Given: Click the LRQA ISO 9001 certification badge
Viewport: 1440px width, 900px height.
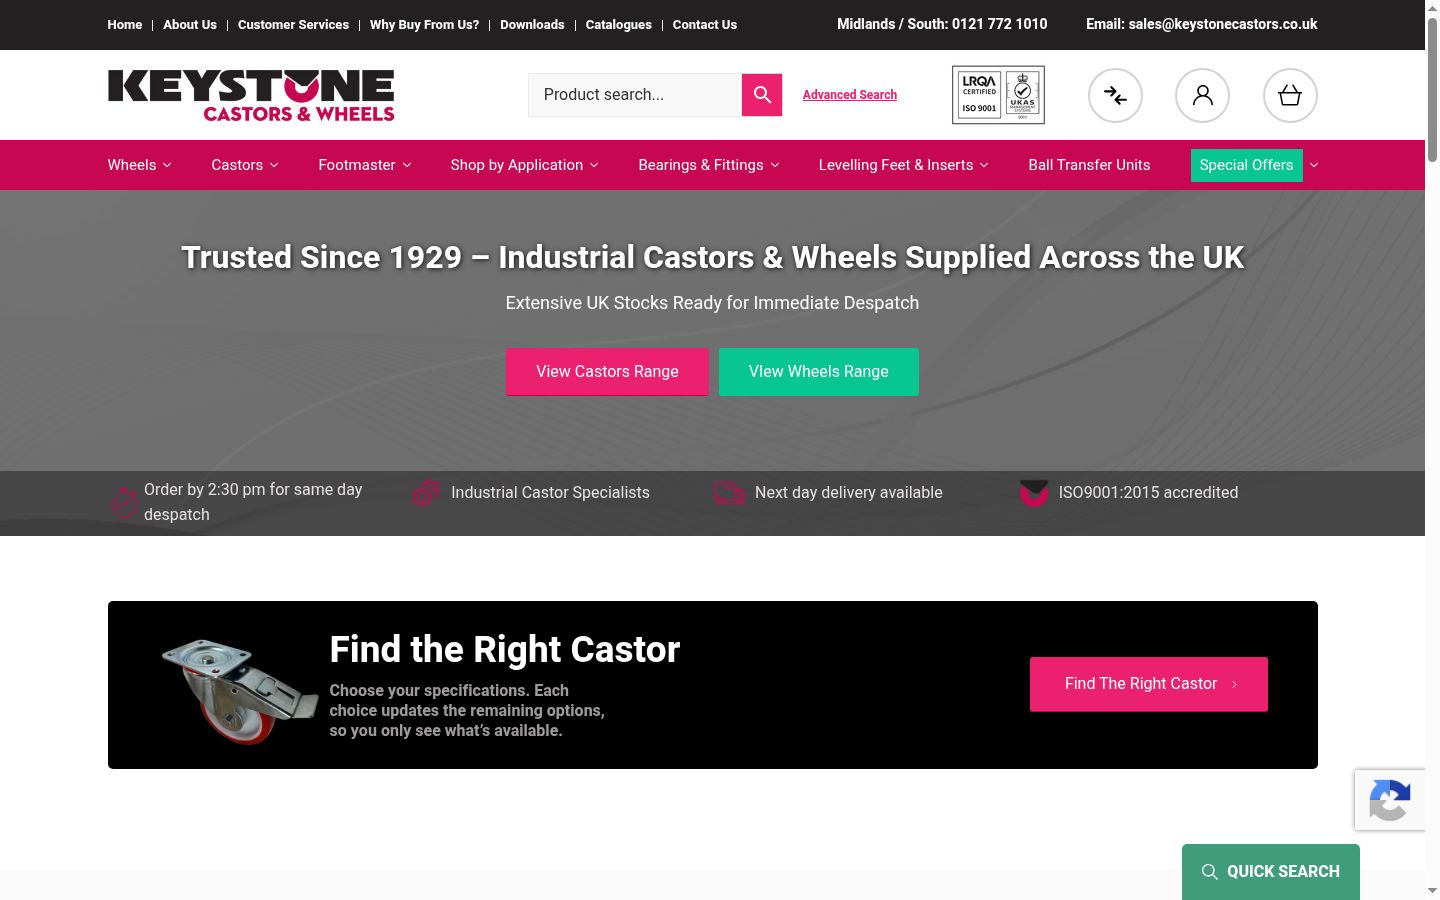Looking at the screenshot, I should pyautogui.click(x=998, y=95).
